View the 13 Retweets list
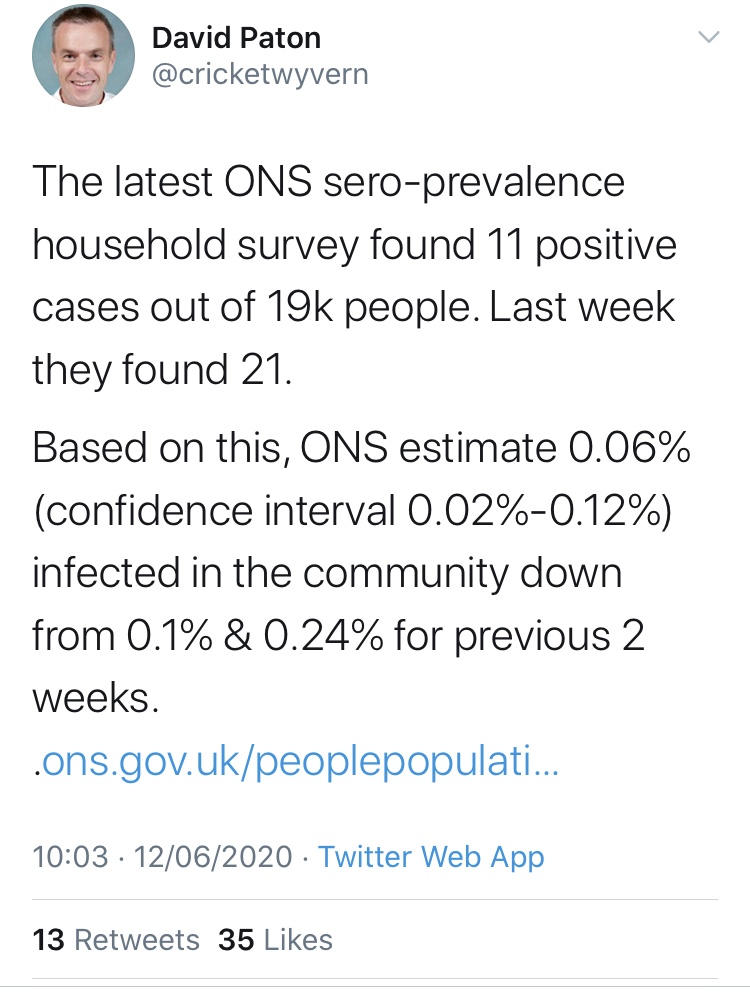750x992 pixels. click(116, 939)
